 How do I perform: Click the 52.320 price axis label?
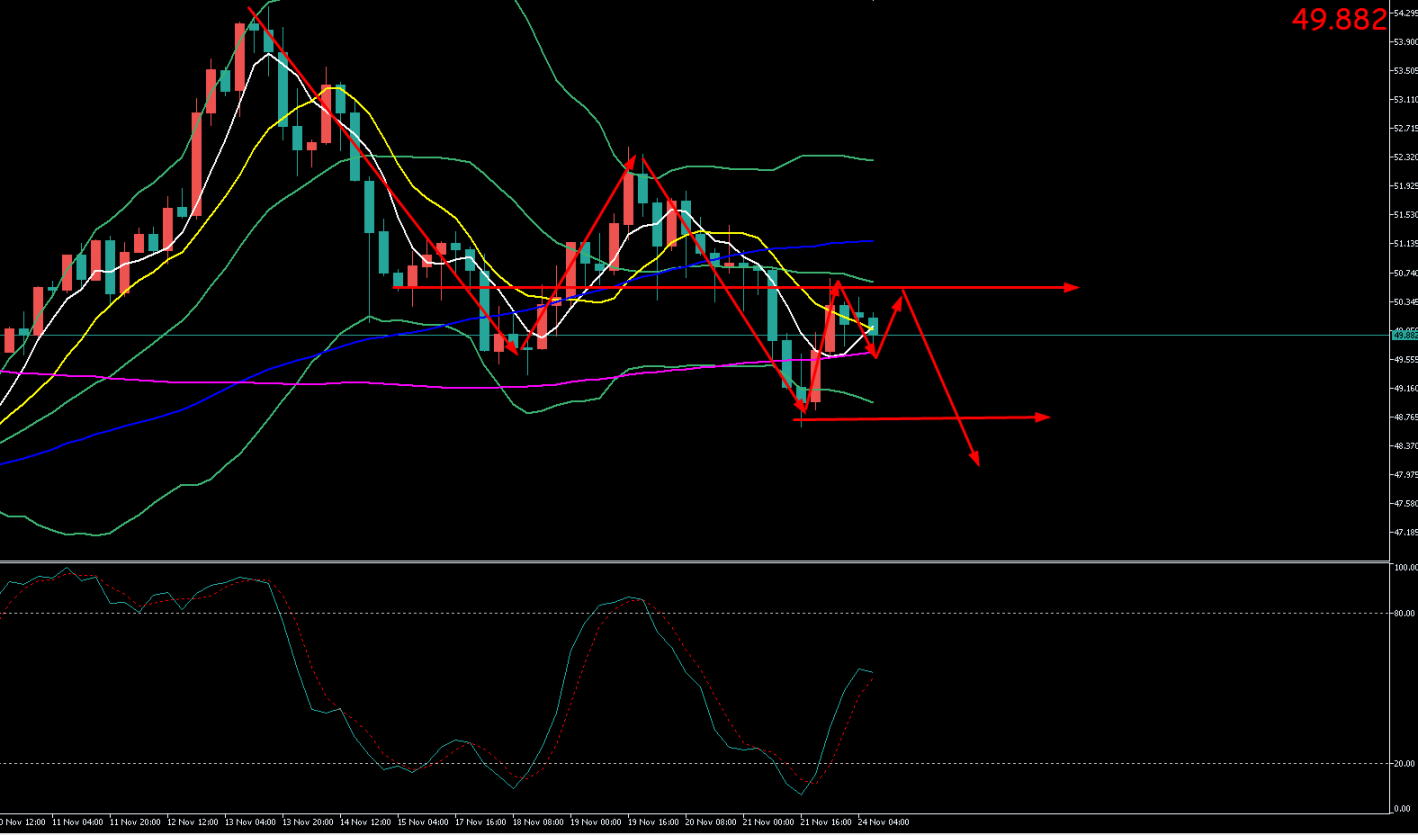(x=1404, y=158)
